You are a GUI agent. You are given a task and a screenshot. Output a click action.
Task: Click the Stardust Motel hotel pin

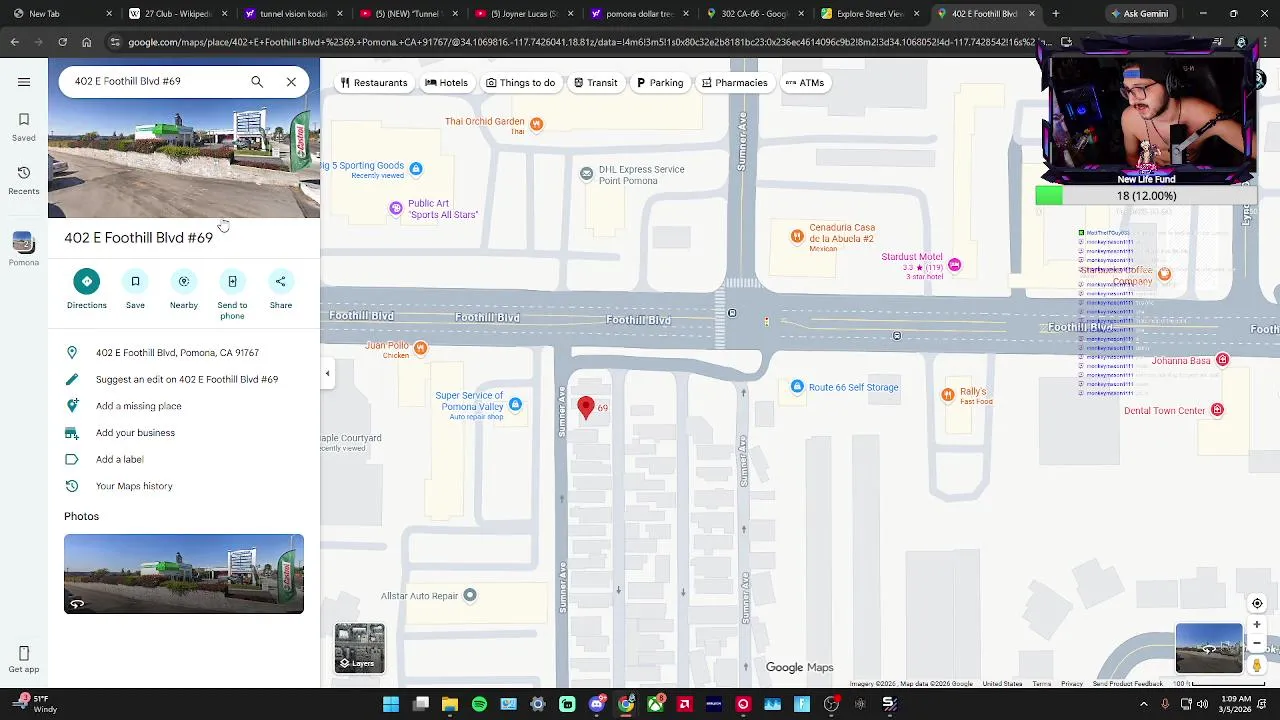tap(955, 265)
